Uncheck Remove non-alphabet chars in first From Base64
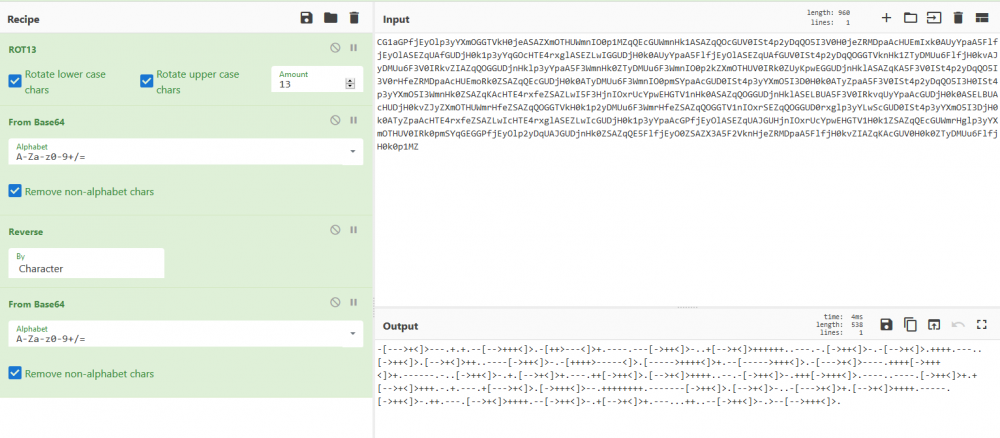The width and height of the screenshot is (1000, 438). click(15, 191)
